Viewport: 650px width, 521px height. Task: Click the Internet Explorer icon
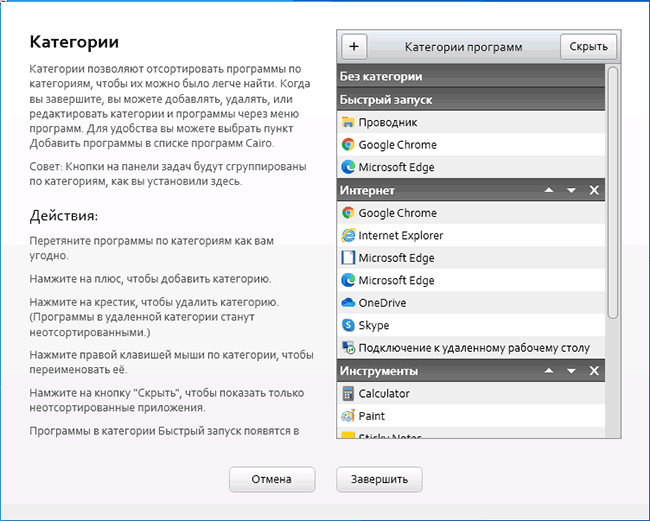(348, 235)
